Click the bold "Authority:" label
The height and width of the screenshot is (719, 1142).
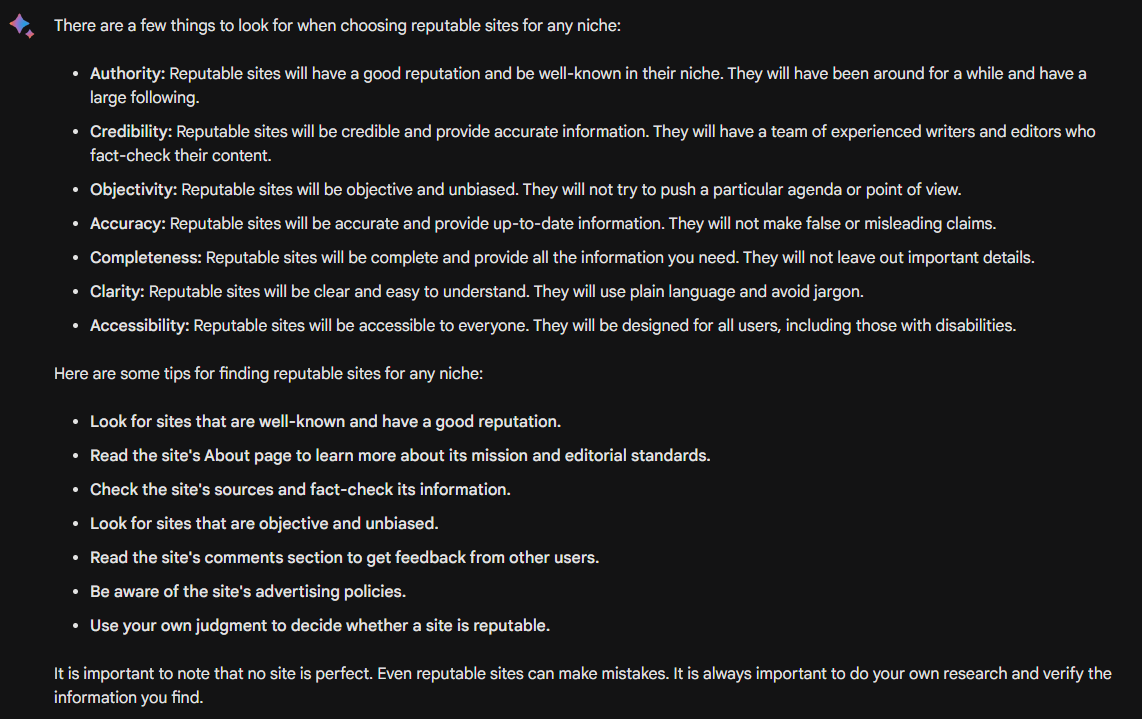(x=128, y=74)
